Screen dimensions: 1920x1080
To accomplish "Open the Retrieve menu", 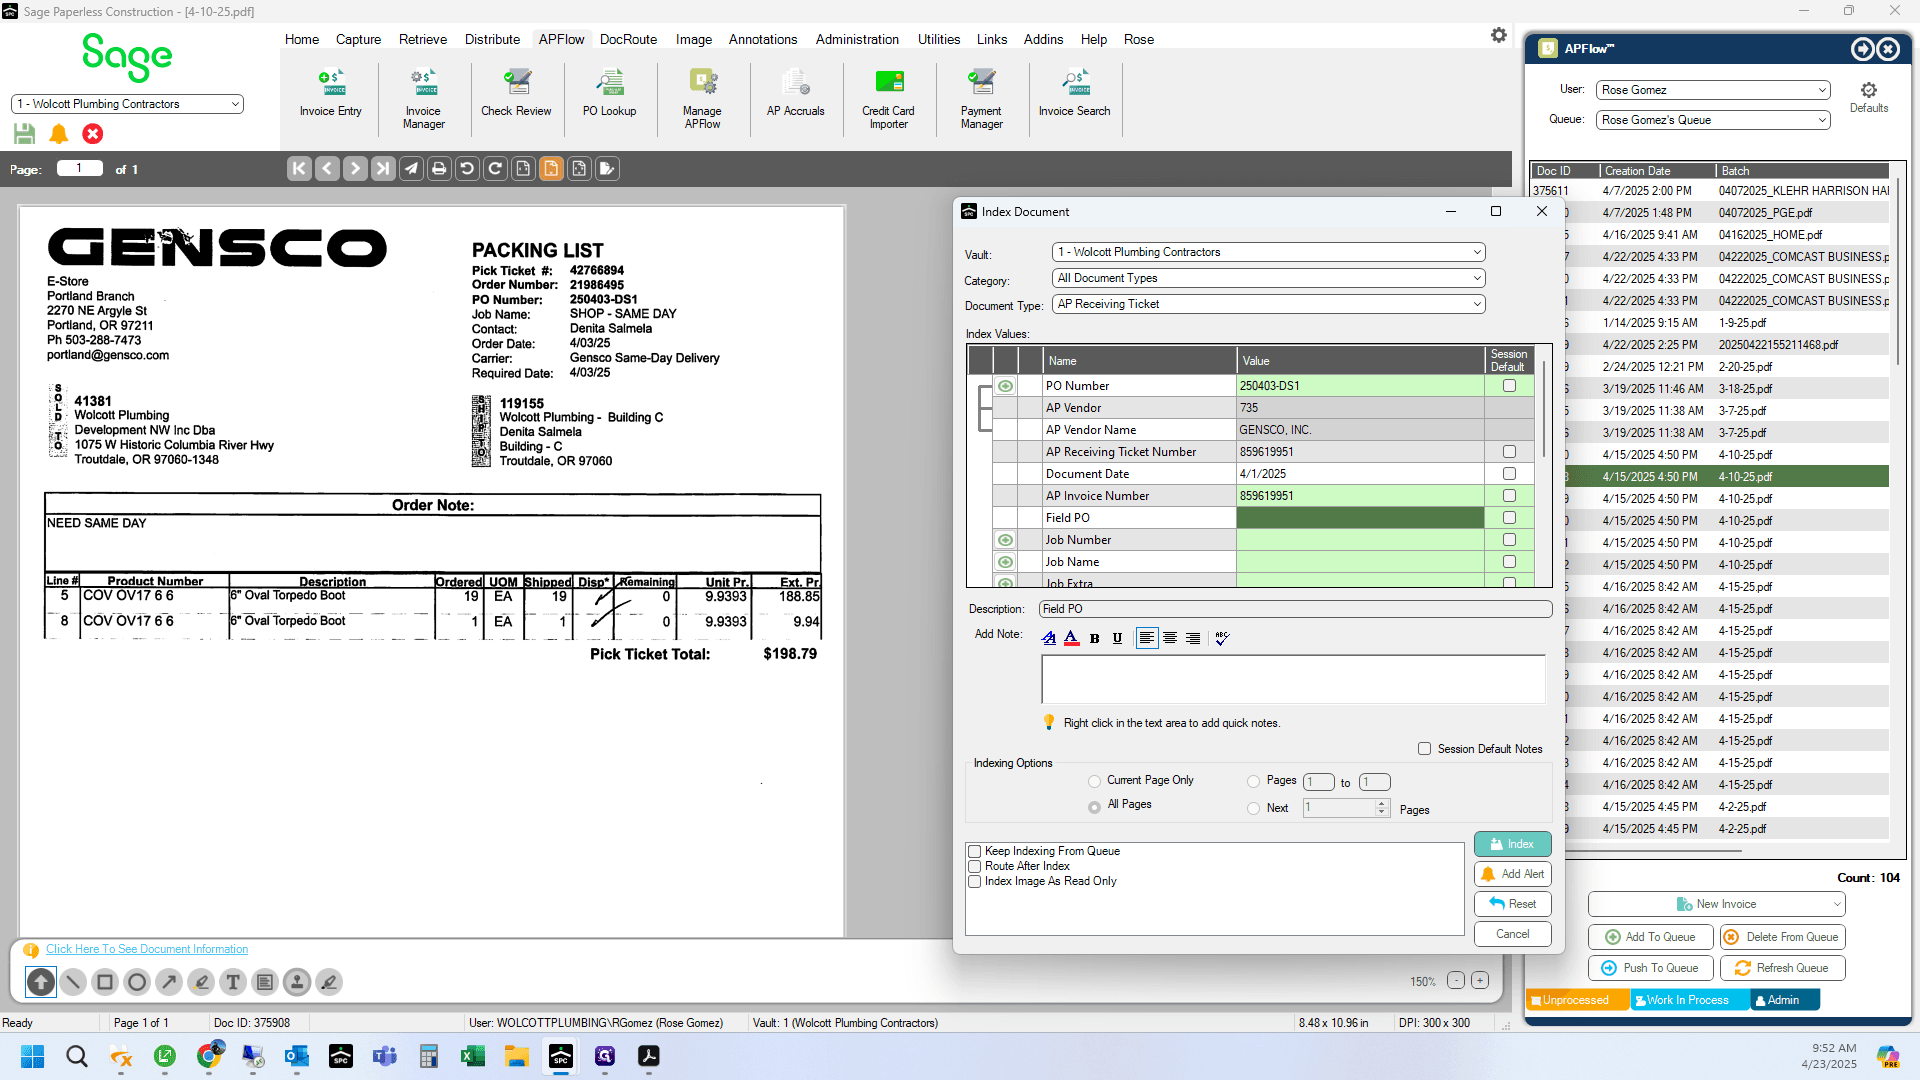I will coord(423,39).
